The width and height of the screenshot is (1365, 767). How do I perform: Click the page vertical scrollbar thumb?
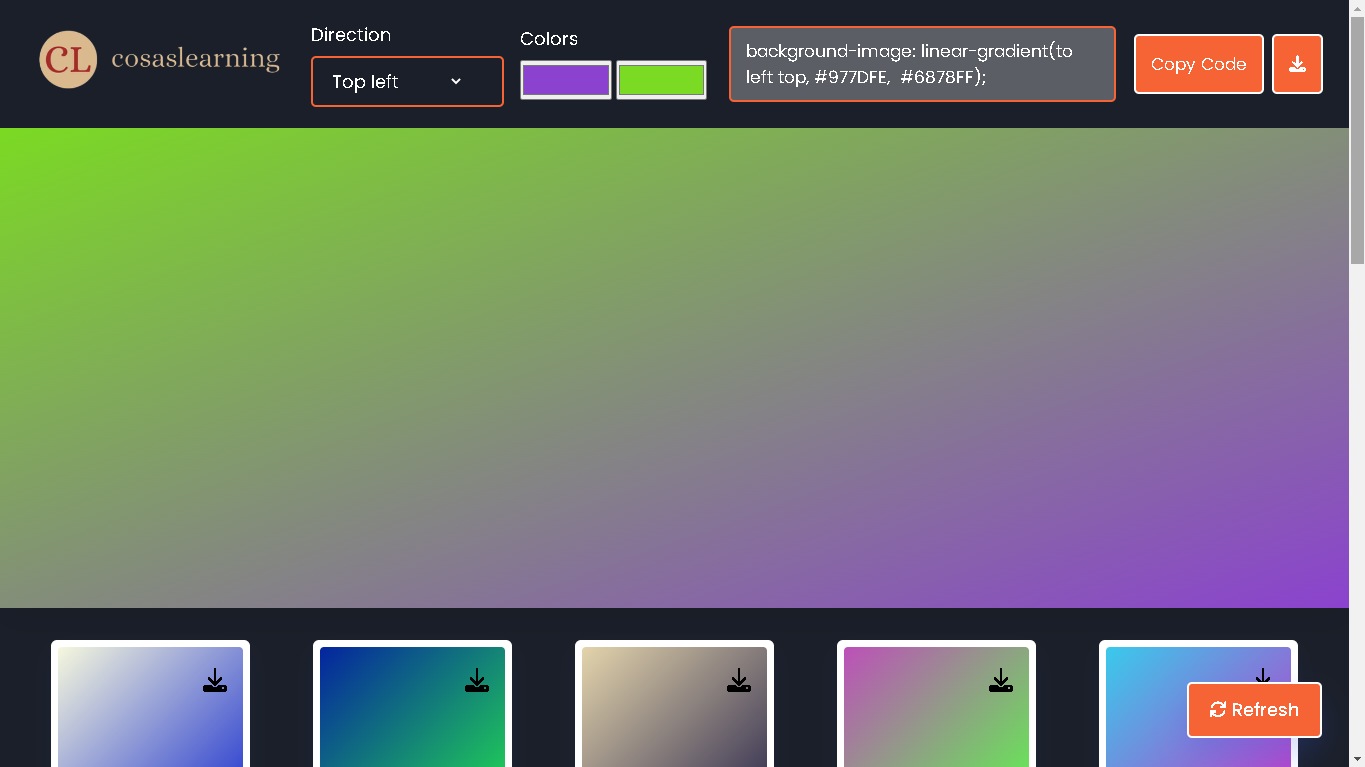pos(1356,140)
